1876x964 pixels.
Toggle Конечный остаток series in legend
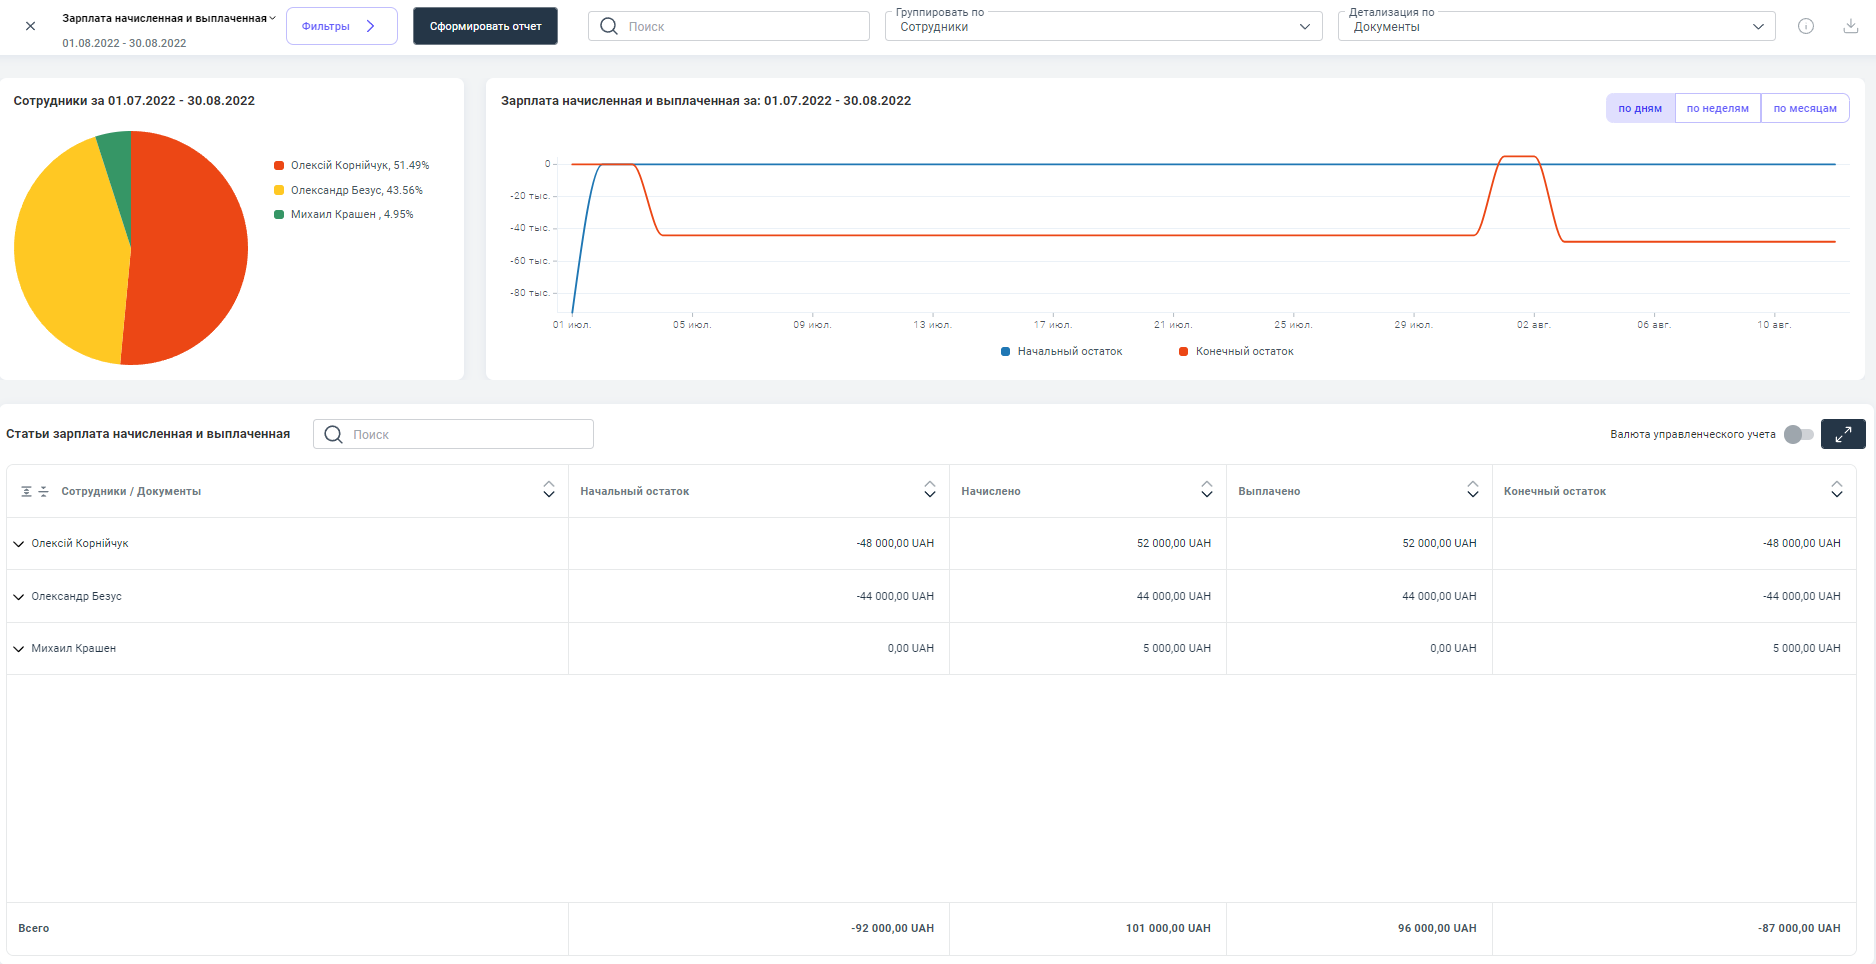(x=1236, y=352)
